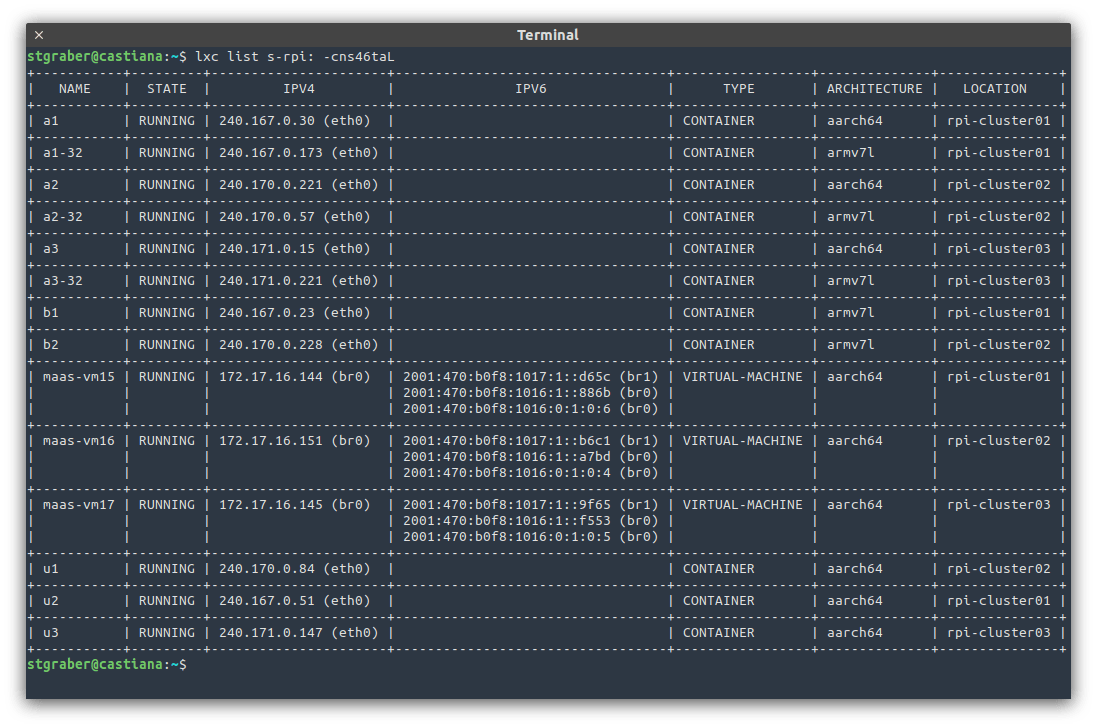Click the LOCATION column header
The width and height of the screenshot is (1097, 728).
995,89
